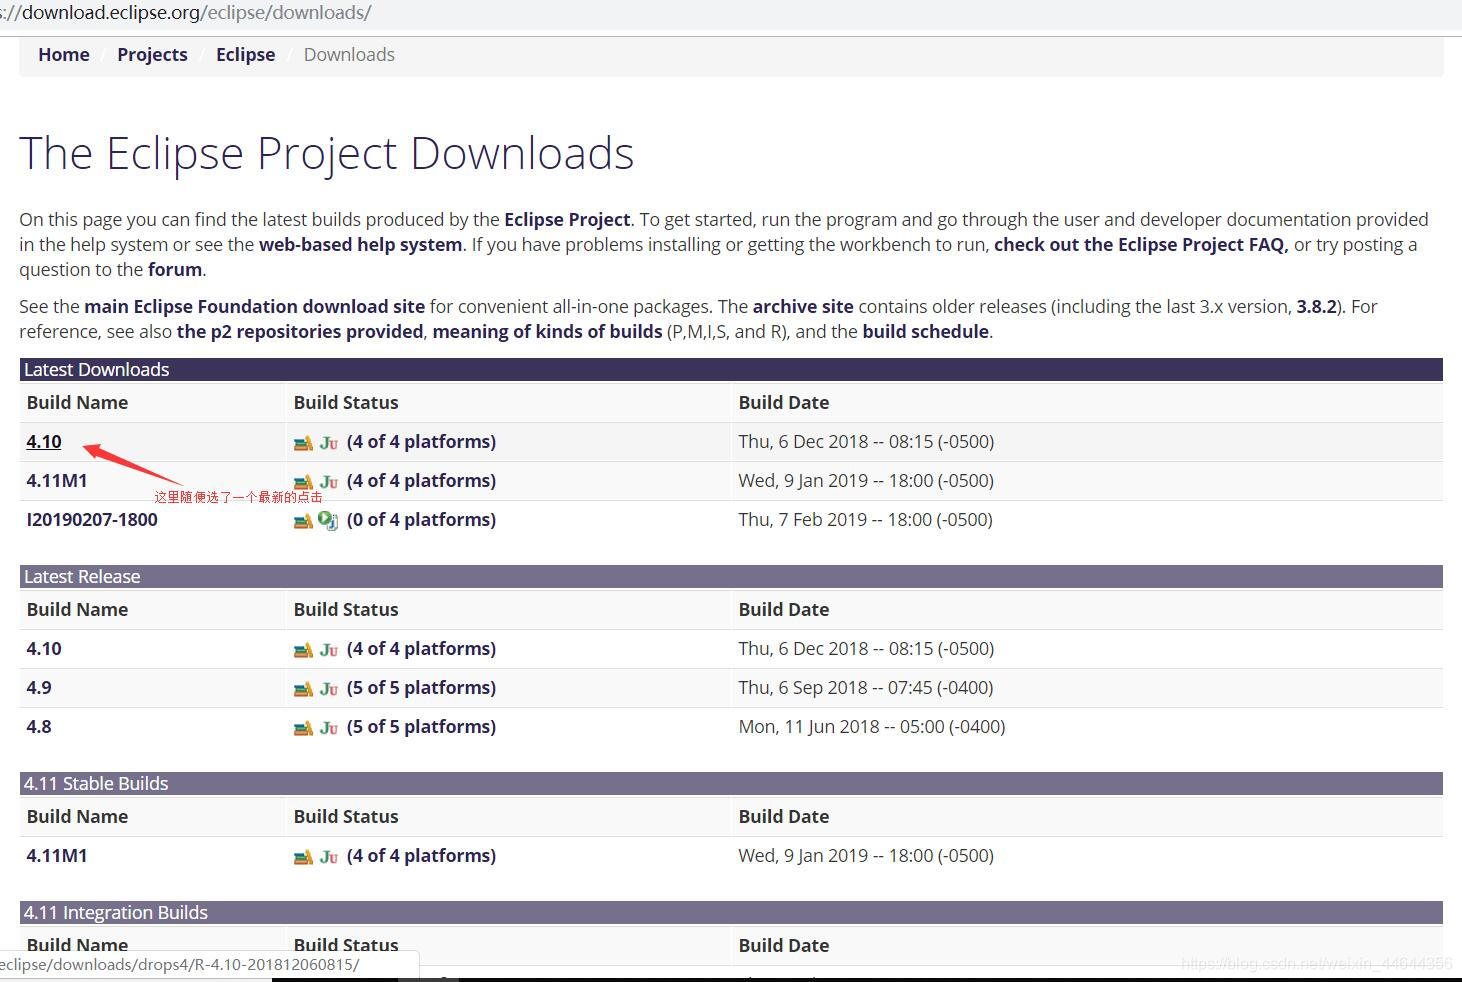Open JUnit results icon for 4.11M1 in Stable Builds
This screenshot has height=982, width=1462.
(329, 857)
